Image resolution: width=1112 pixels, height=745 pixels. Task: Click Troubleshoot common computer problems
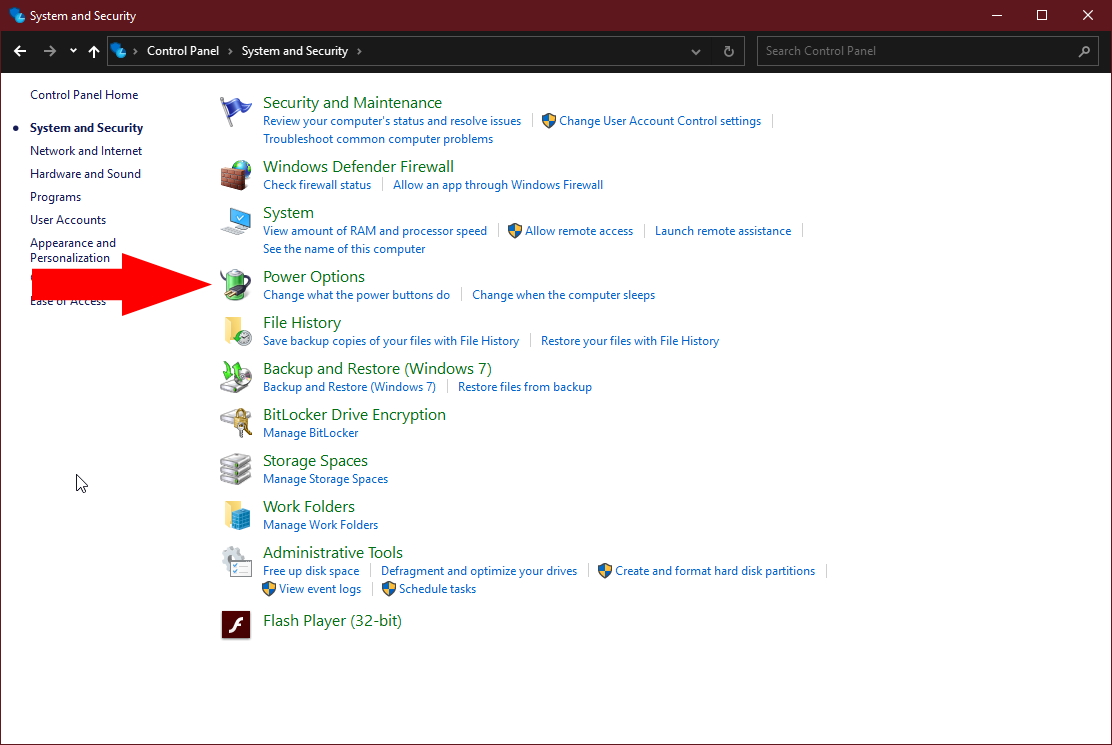click(378, 139)
